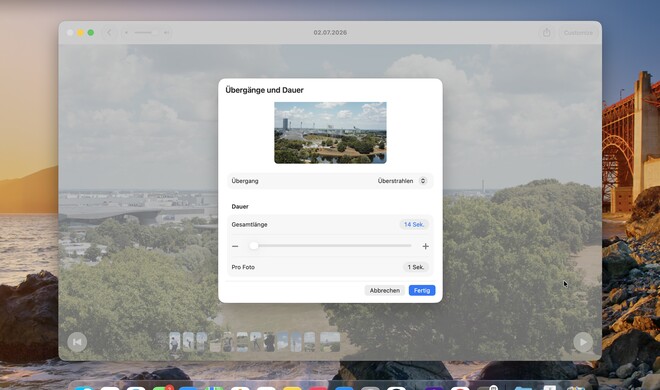Click the 02.07.2026 window title
The height and width of the screenshot is (390, 660).
pyautogui.click(x=330, y=32)
